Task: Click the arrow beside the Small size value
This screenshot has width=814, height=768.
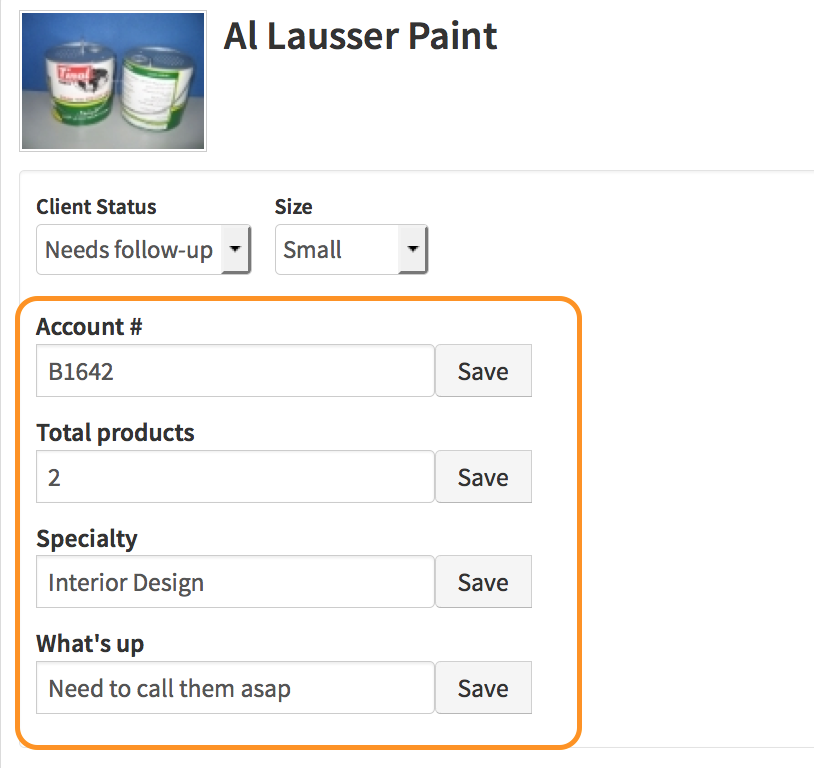Action: click(413, 250)
